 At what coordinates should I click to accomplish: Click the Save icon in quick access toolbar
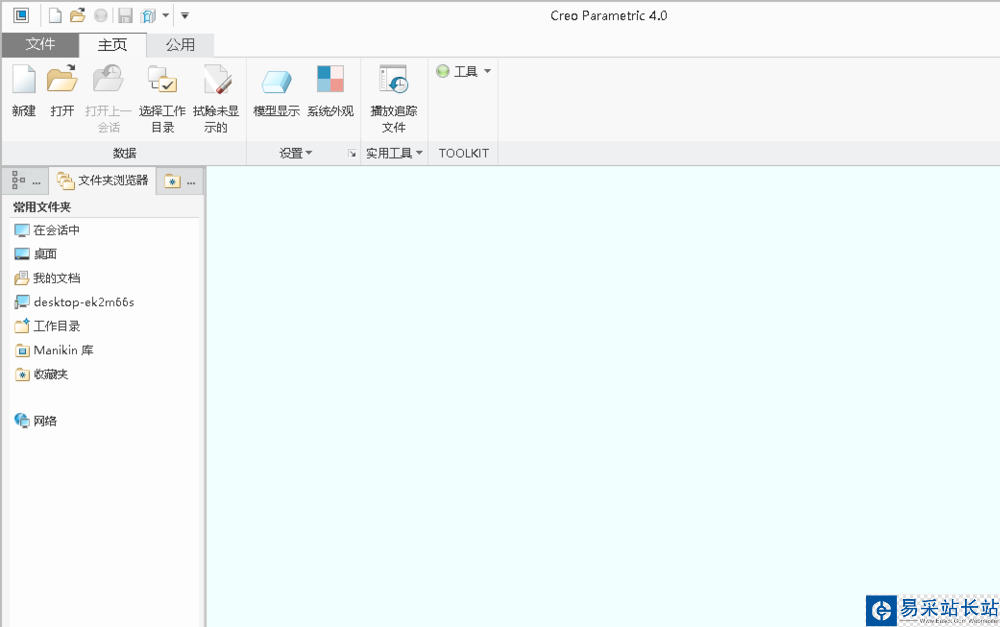tap(125, 15)
